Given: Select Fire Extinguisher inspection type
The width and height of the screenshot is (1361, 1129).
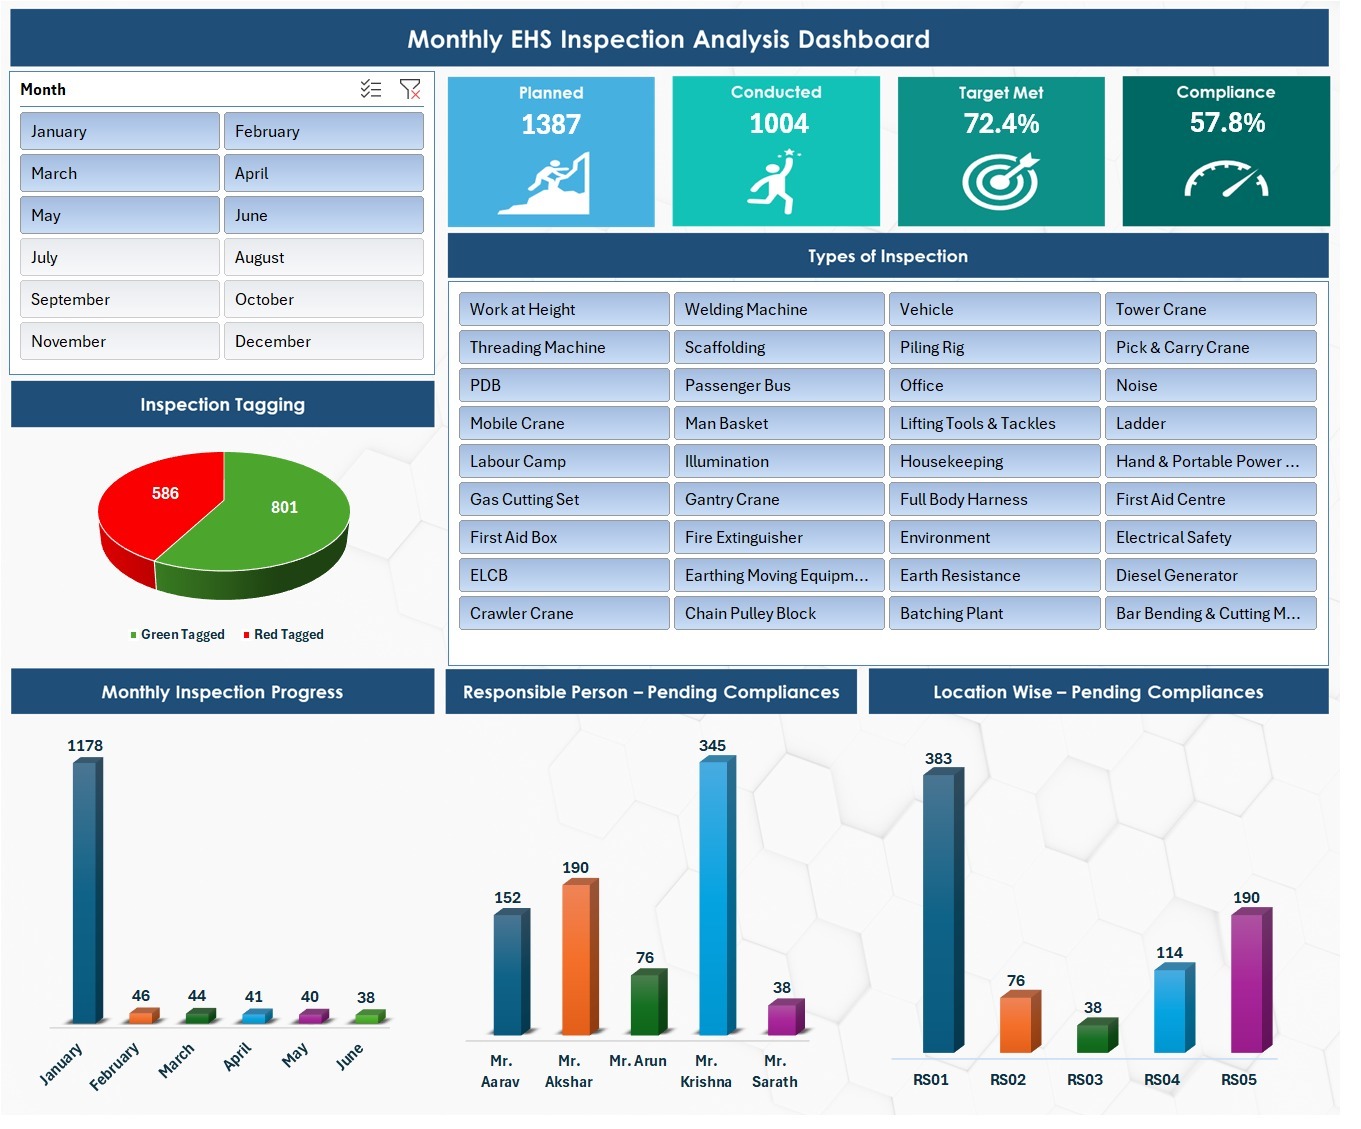Looking at the screenshot, I should (x=778, y=537).
